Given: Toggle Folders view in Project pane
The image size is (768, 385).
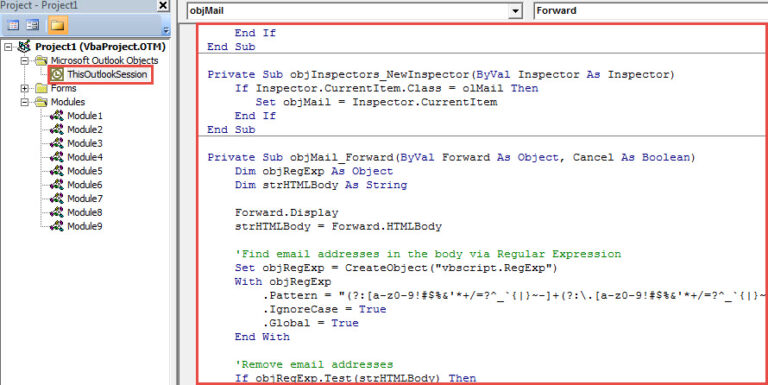Looking at the screenshot, I should tap(57, 25).
